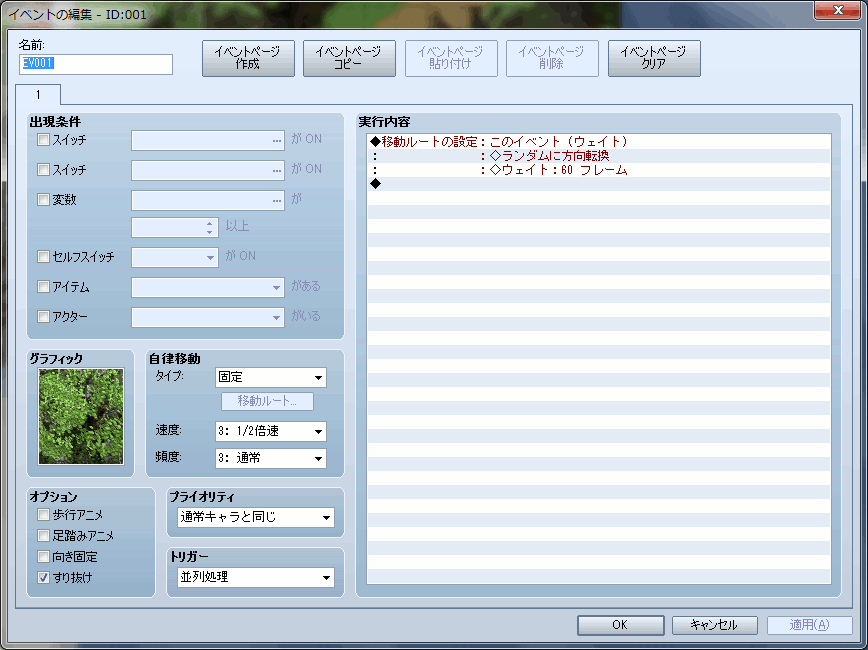Toggle the 向き固定 checkbox
The height and width of the screenshot is (650, 868).
(43, 557)
